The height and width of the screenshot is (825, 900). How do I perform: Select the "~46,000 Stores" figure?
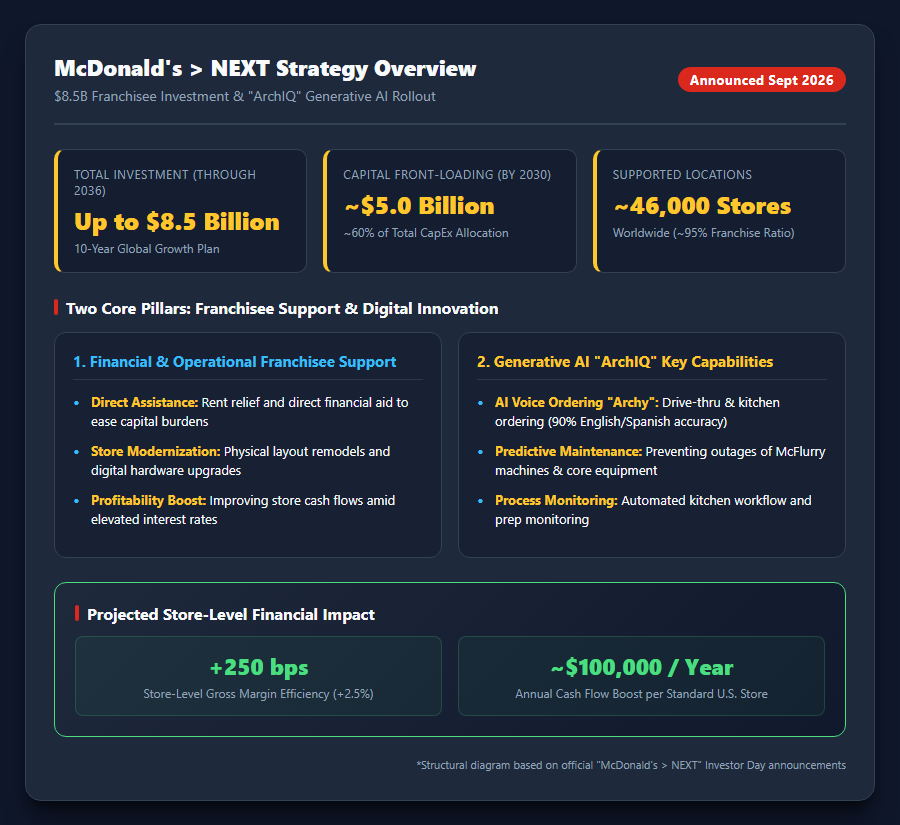click(x=702, y=206)
